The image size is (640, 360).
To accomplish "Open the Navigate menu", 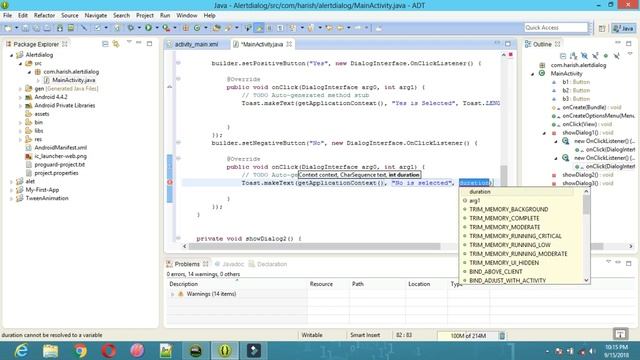I will pyautogui.click(x=96, y=16).
